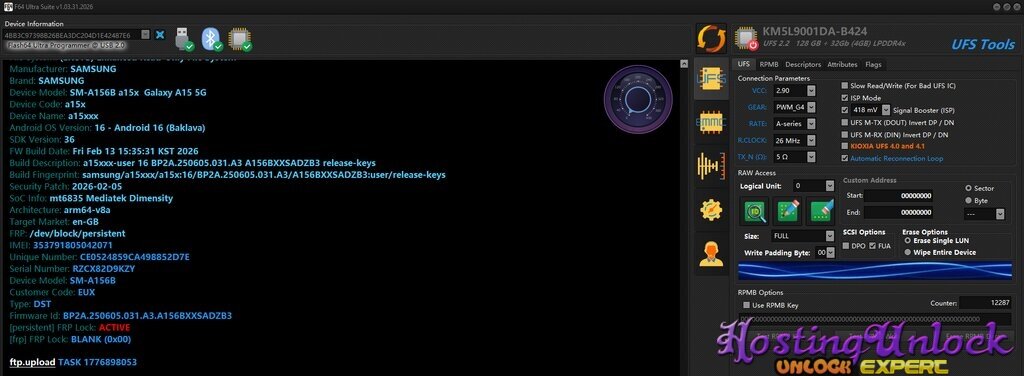Click the Write (pencil) RAW access icon
This screenshot has width=1024, height=376.
point(787,211)
